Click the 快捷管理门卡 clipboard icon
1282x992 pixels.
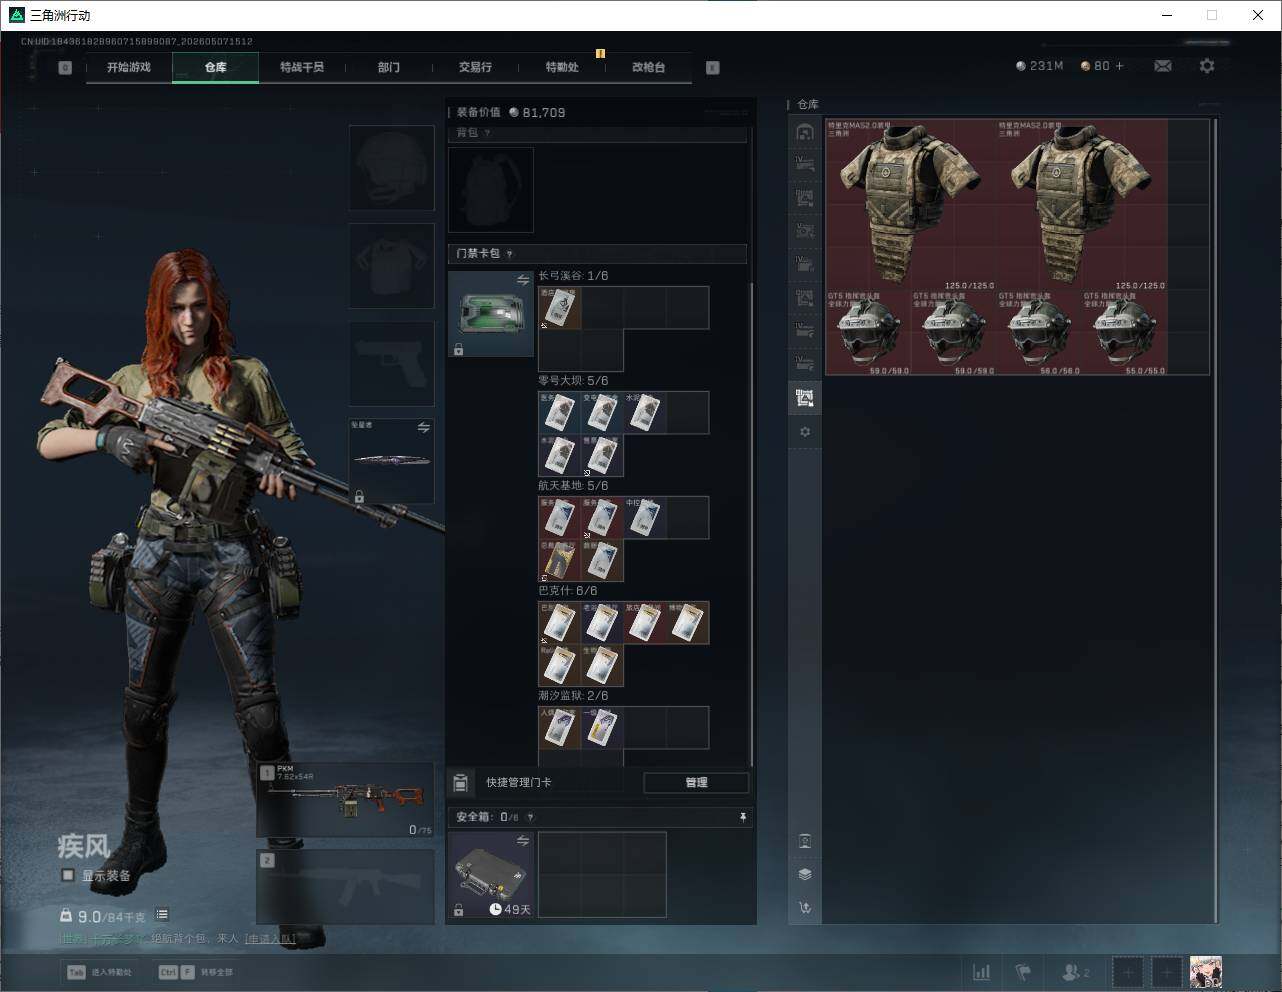(461, 782)
